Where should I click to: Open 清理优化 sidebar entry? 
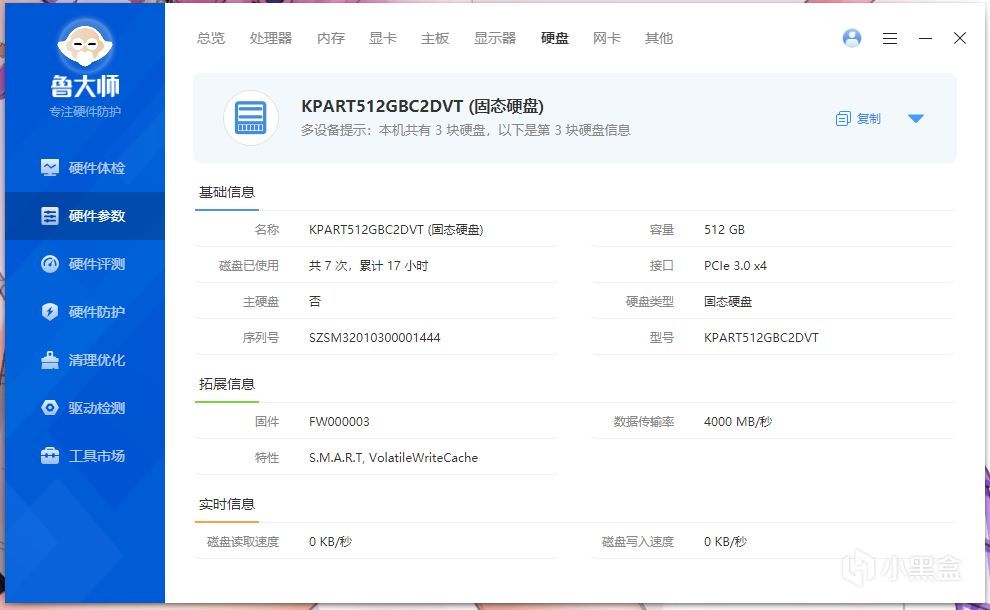point(84,360)
